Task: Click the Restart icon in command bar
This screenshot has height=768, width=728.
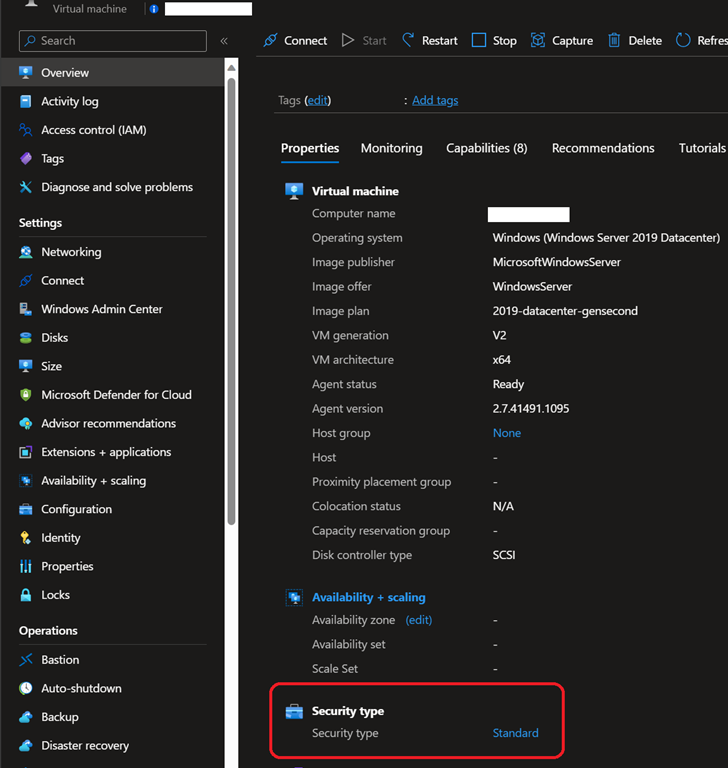Action: click(x=408, y=41)
